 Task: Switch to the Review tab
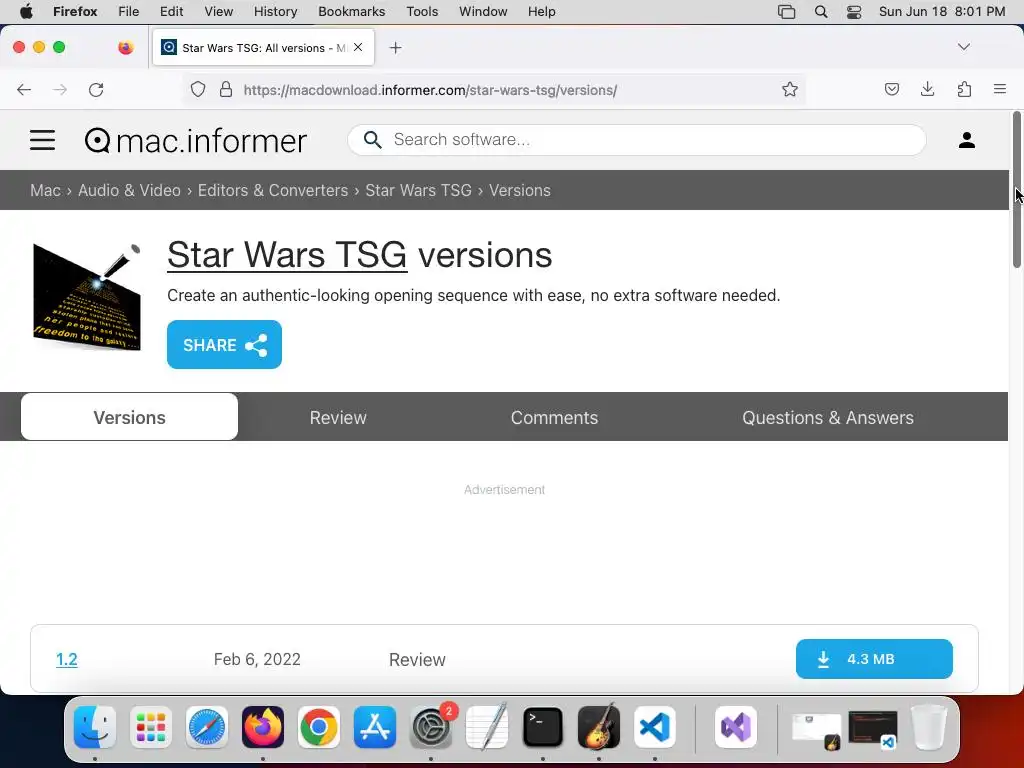(338, 417)
